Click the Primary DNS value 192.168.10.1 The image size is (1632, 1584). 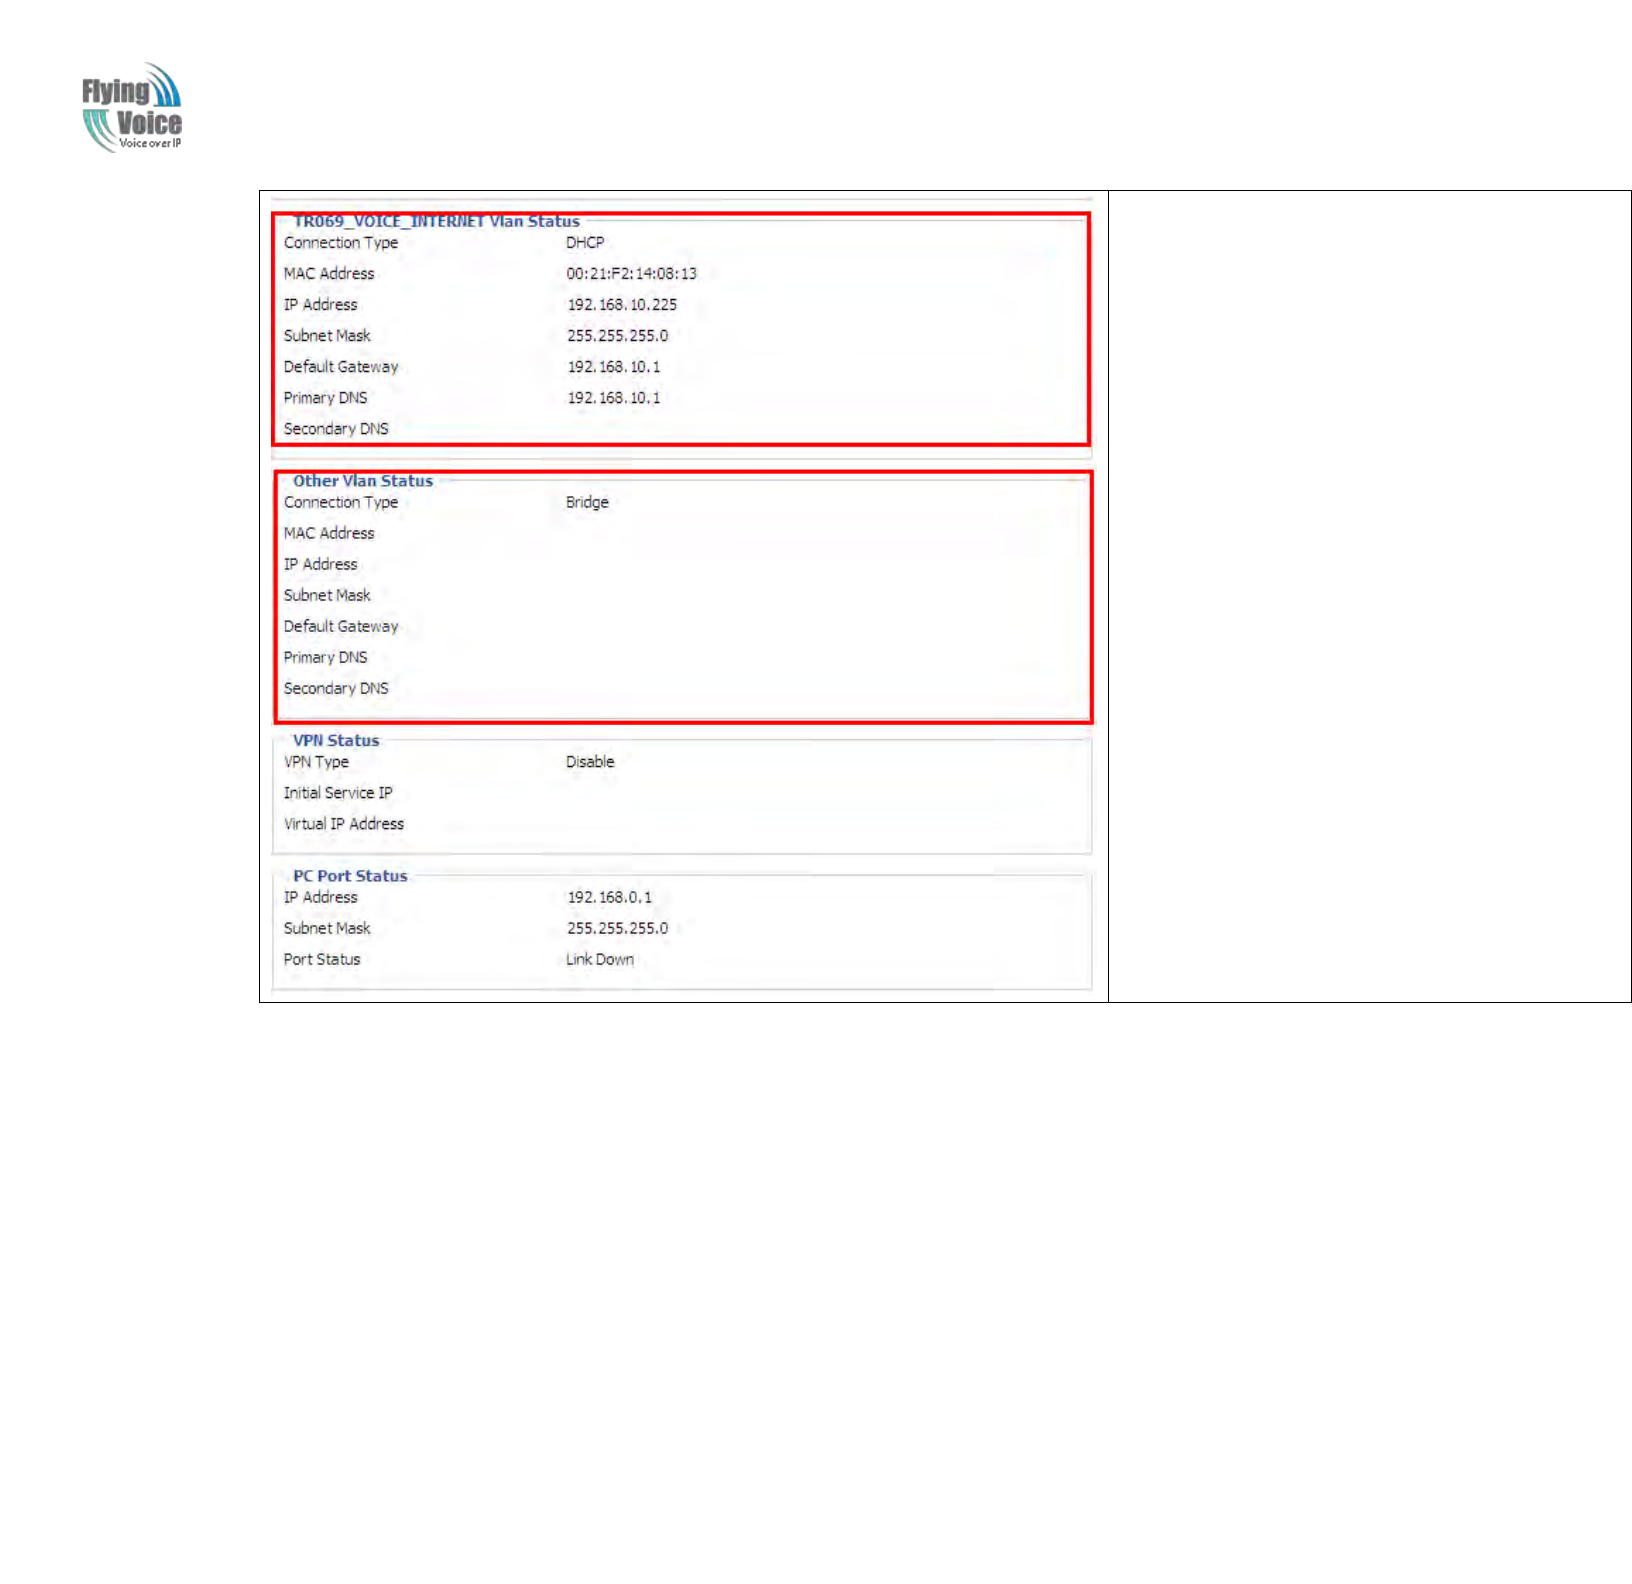(x=614, y=398)
